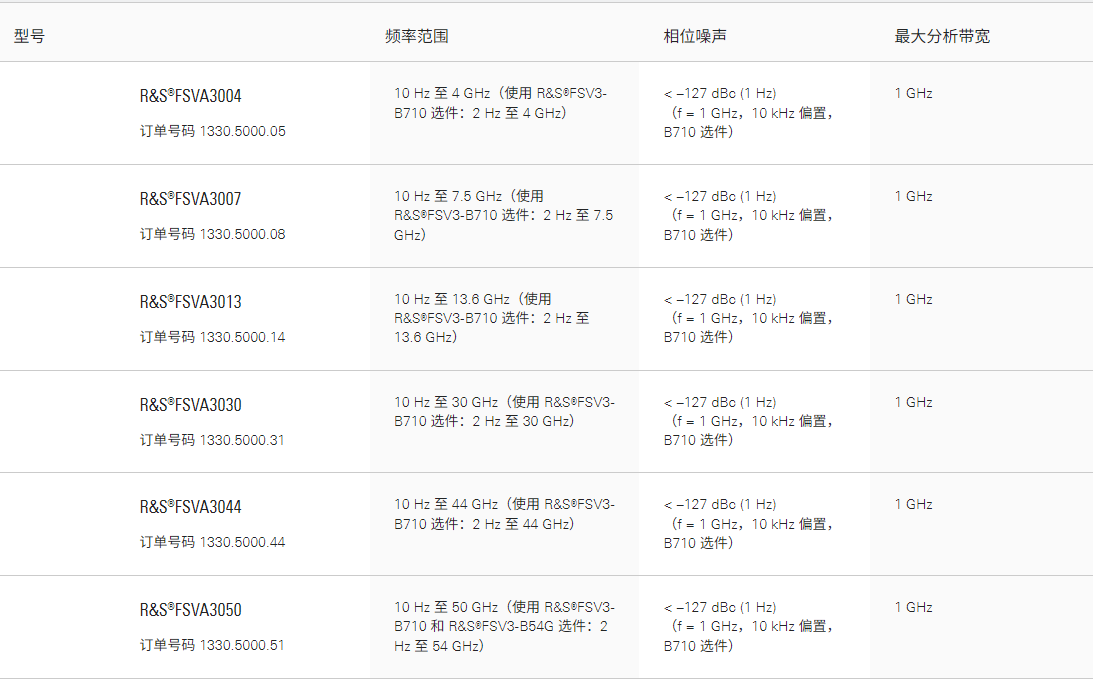Click order number 1330.5000.31

click(212, 440)
